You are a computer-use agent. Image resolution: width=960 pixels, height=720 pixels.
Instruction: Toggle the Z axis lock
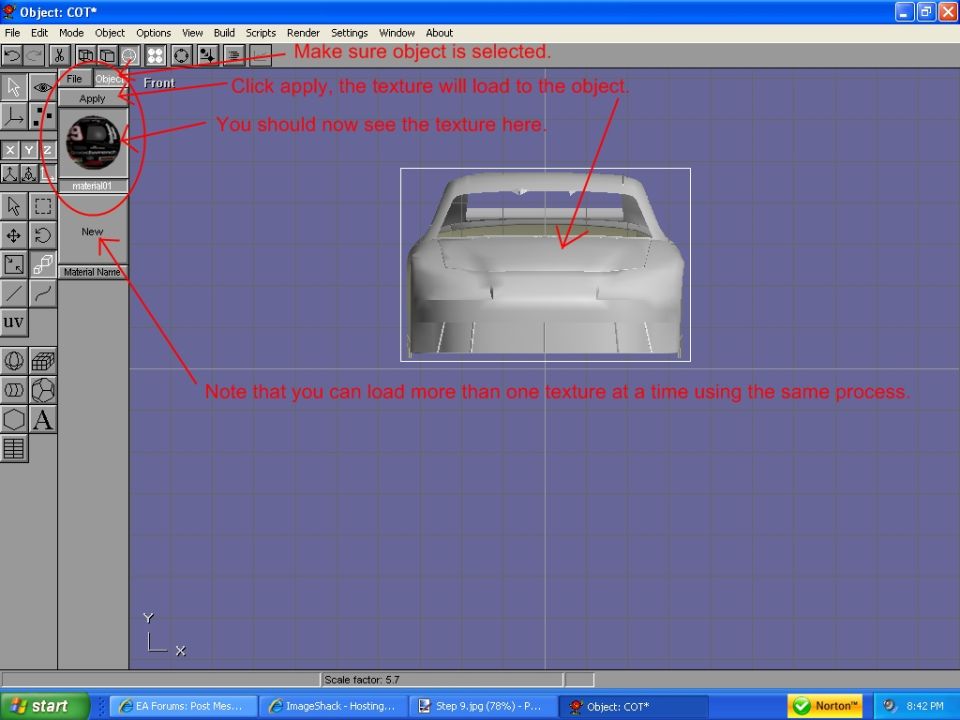47,150
